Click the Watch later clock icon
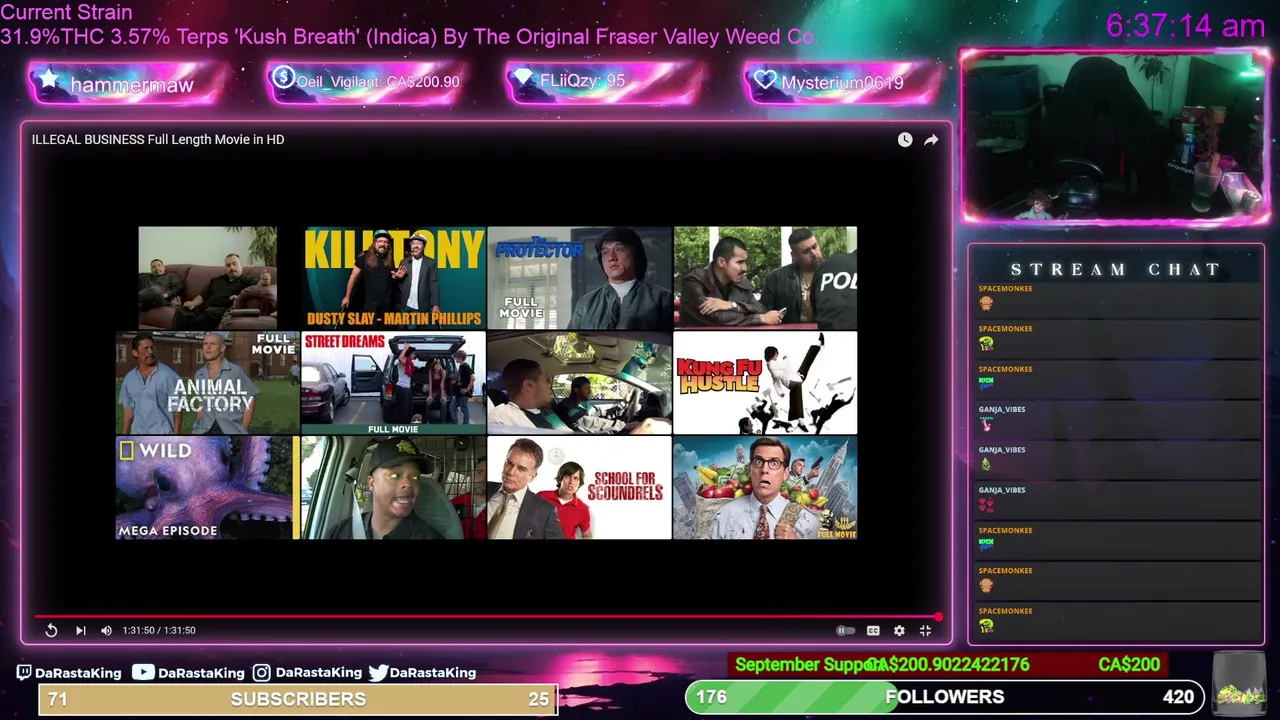 click(905, 140)
